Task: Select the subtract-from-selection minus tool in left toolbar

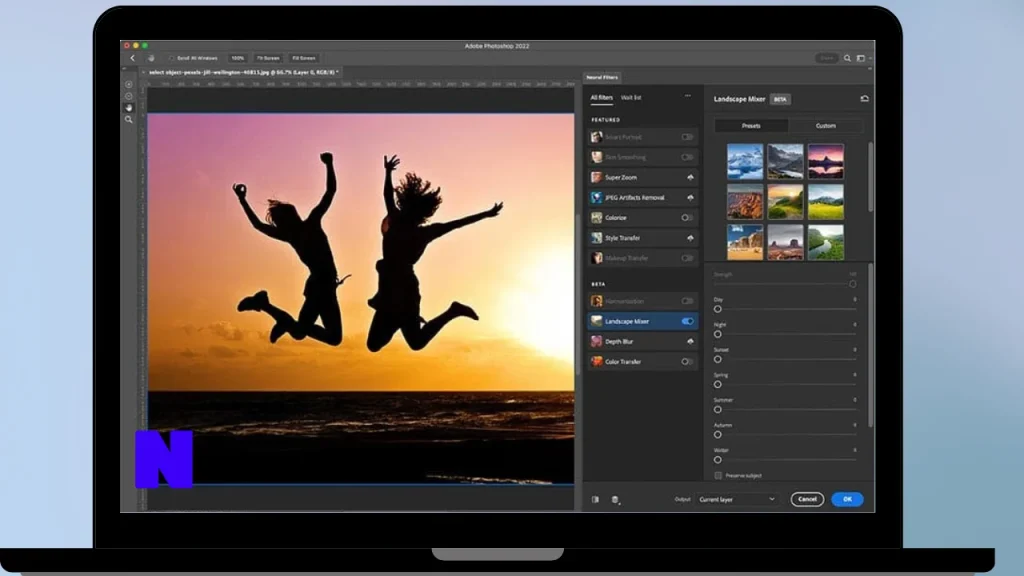Action: coord(129,96)
